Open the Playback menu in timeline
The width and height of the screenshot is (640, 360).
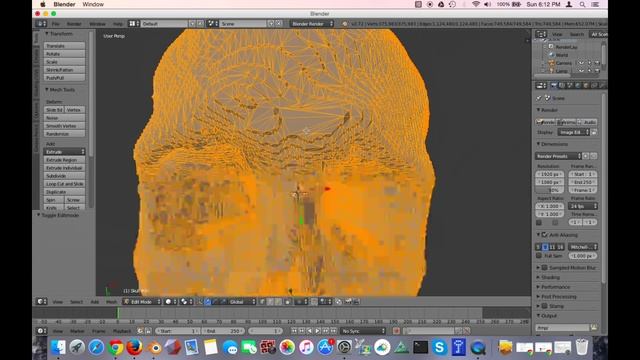tap(122, 331)
